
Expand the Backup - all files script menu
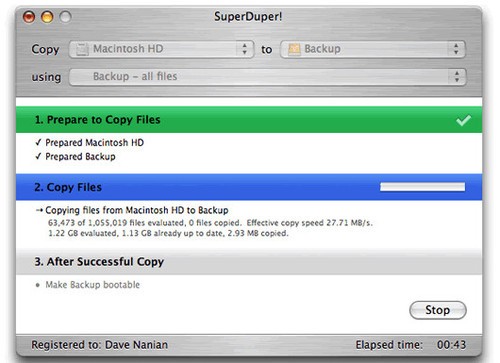tap(267, 77)
